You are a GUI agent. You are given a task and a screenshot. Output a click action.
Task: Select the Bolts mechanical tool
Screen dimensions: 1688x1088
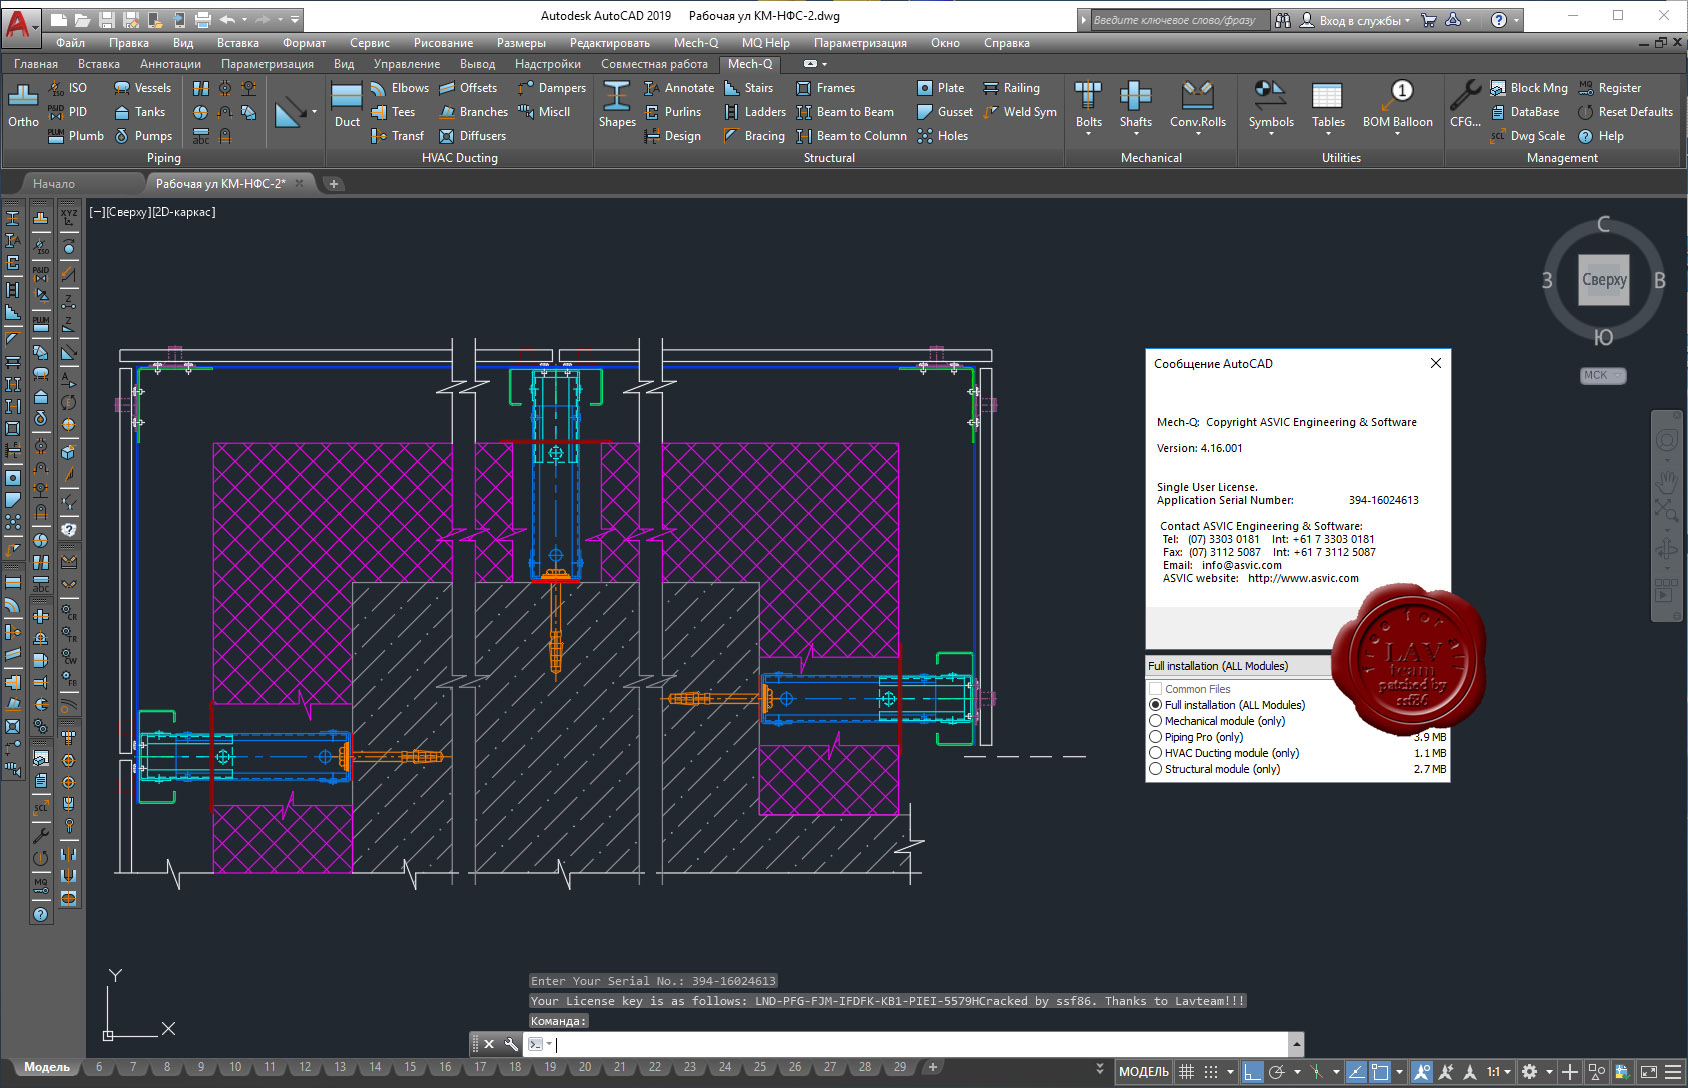(1089, 106)
